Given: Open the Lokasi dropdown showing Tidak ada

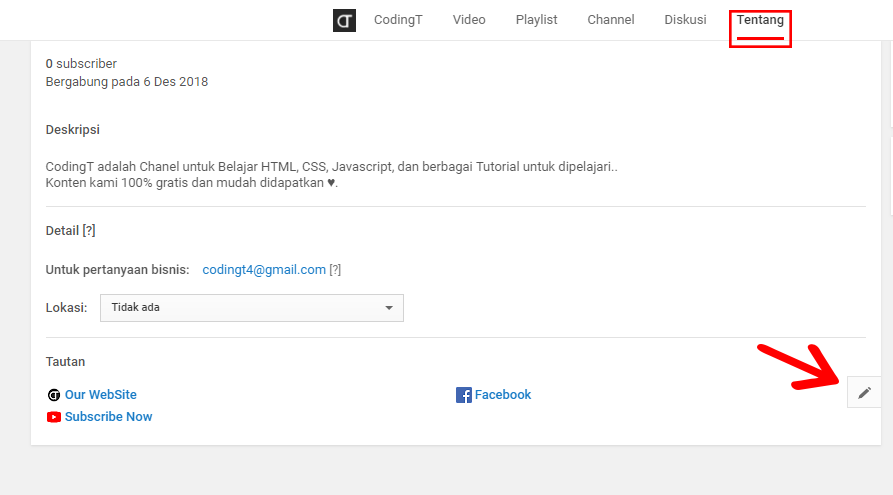Looking at the screenshot, I should click(x=252, y=308).
